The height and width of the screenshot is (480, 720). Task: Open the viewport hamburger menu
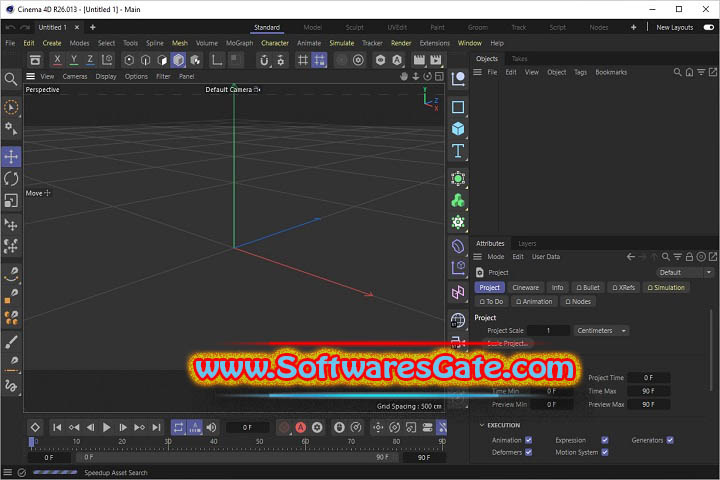click(30, 76)
